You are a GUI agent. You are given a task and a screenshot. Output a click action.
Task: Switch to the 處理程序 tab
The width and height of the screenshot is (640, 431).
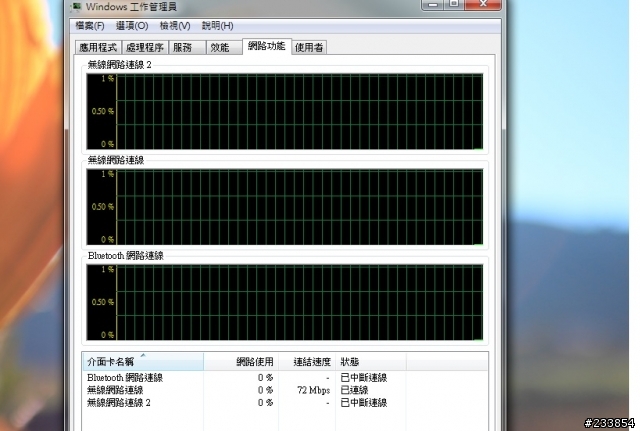tap(144, 47)
